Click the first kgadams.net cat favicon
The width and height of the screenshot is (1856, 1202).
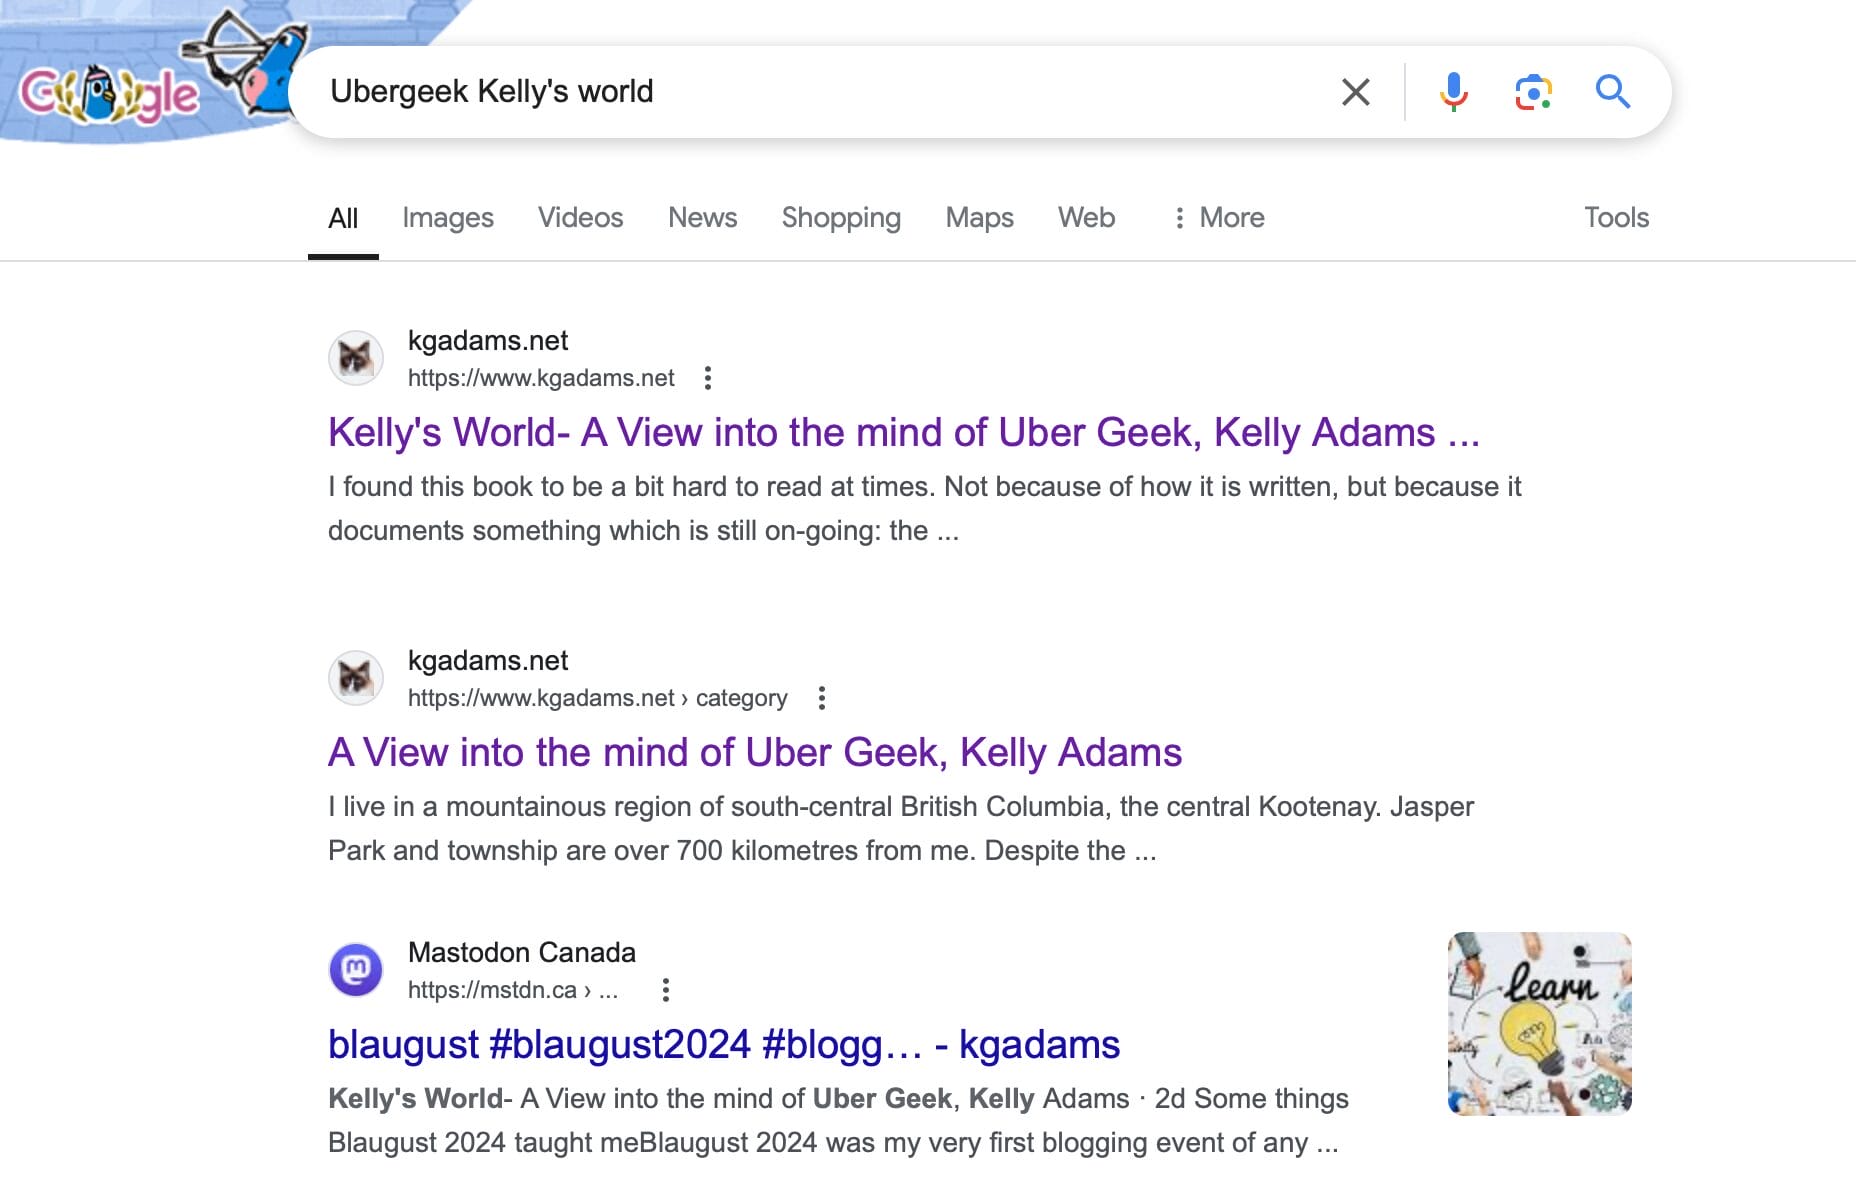[x=356, y=358]
